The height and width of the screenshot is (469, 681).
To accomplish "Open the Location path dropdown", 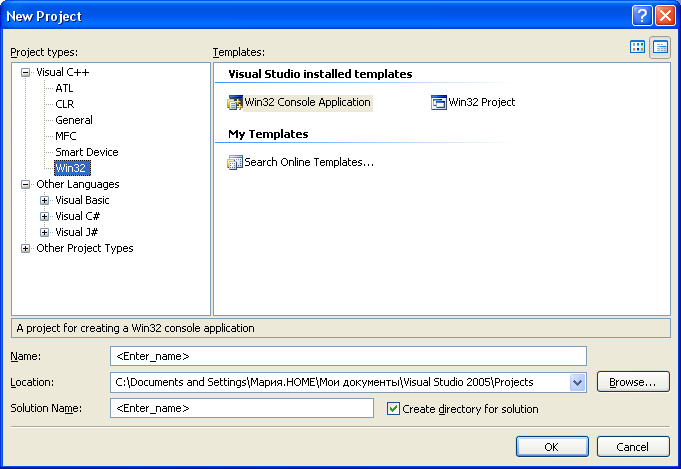I will coord(577,383).
